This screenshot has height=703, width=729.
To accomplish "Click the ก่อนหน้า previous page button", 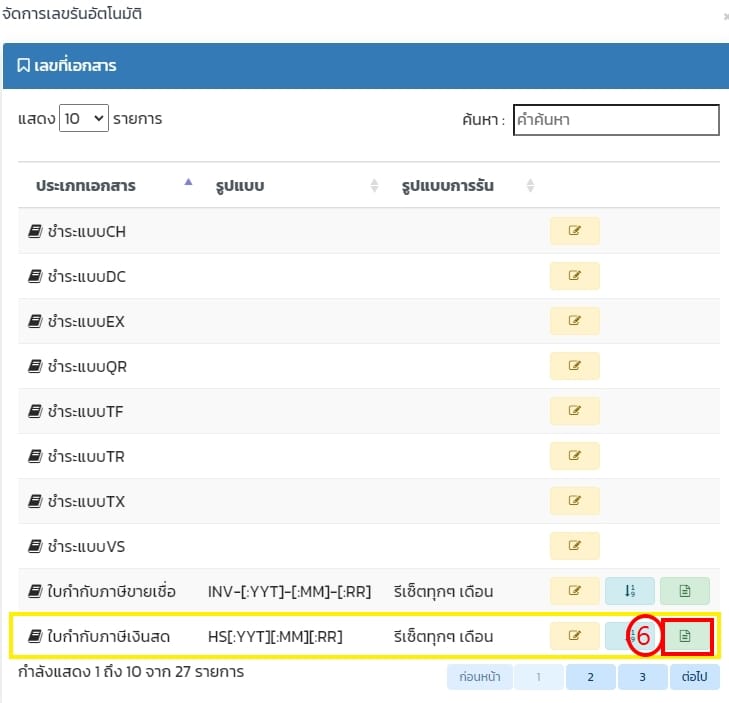I will coord(478,677).
